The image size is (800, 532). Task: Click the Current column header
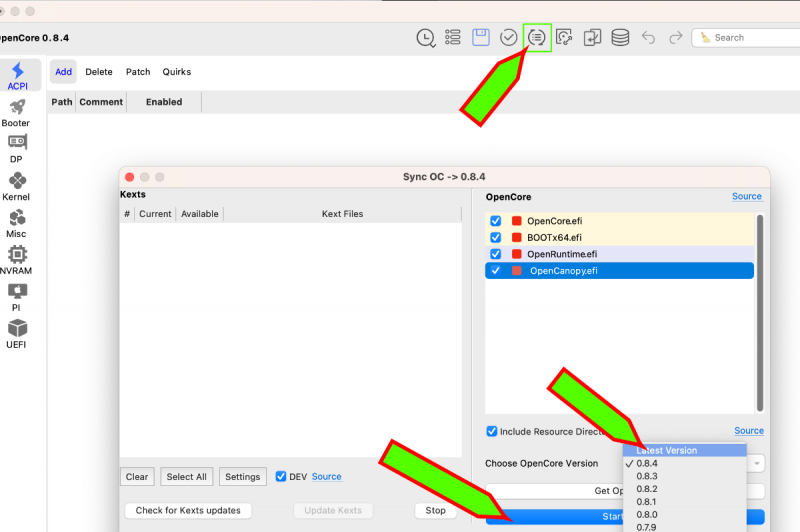(x=155, y=214)
